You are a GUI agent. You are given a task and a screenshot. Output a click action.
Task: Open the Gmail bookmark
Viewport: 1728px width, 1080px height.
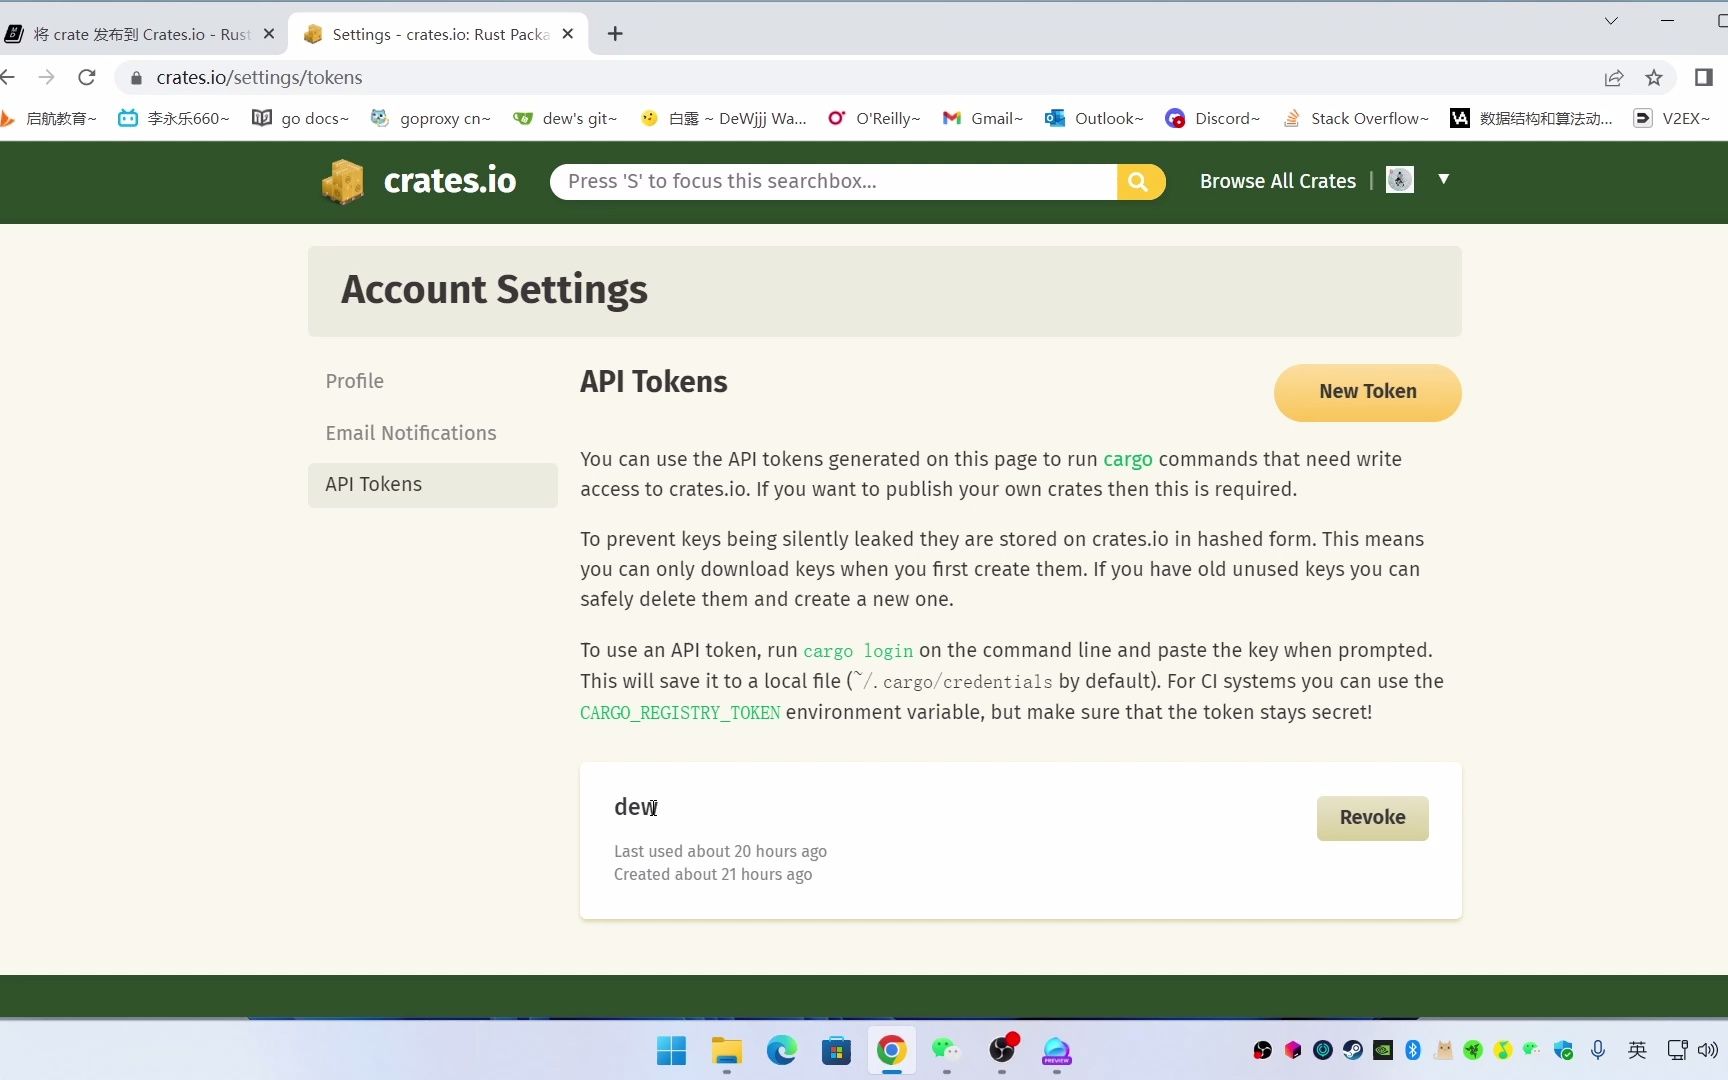click(983, 118)
